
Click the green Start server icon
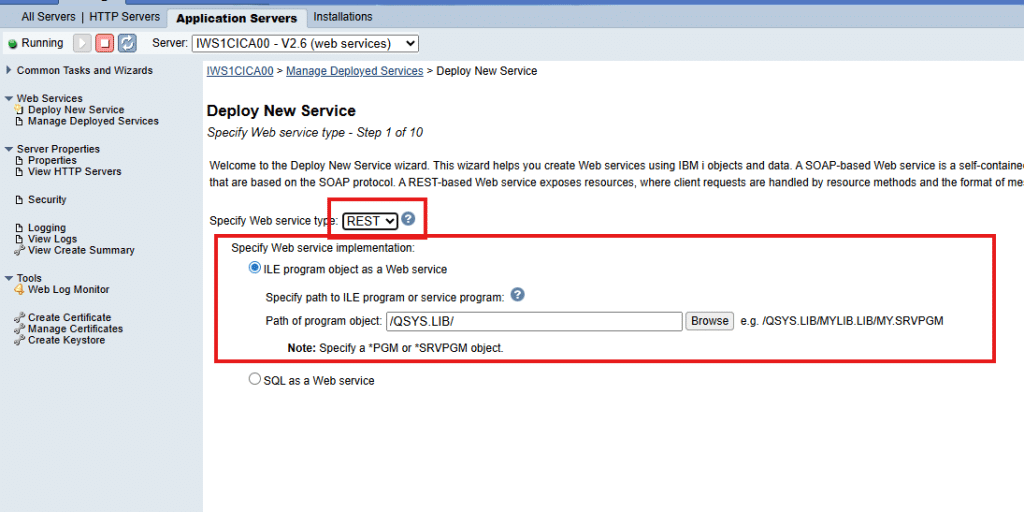tap(82, 43)
